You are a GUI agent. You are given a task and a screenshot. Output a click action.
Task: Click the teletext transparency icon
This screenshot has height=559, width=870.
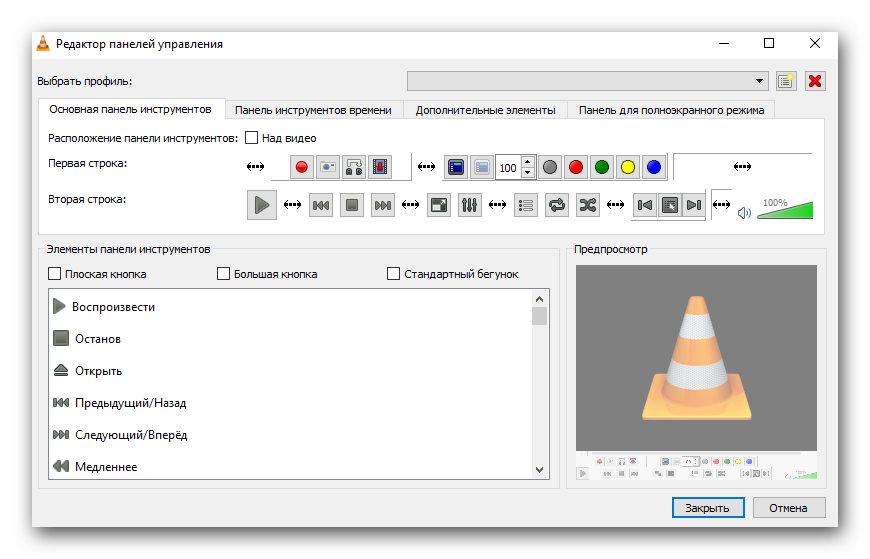[482, 167]
